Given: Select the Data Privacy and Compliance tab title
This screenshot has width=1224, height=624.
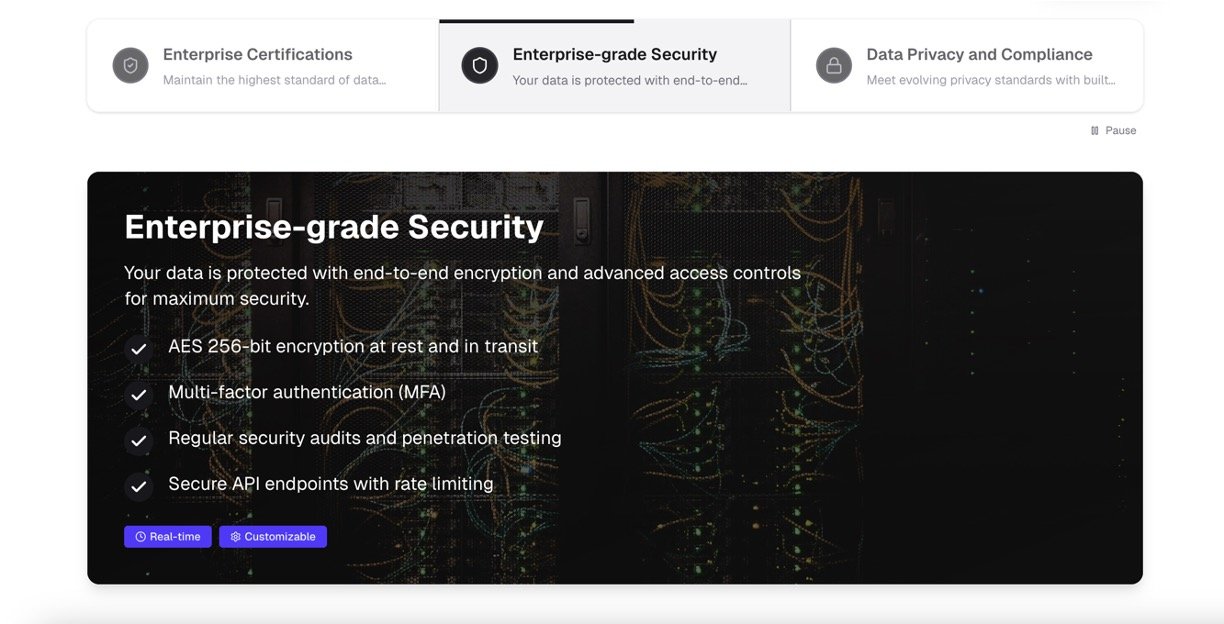Looking at the screenshot, I should click(979, 55).
